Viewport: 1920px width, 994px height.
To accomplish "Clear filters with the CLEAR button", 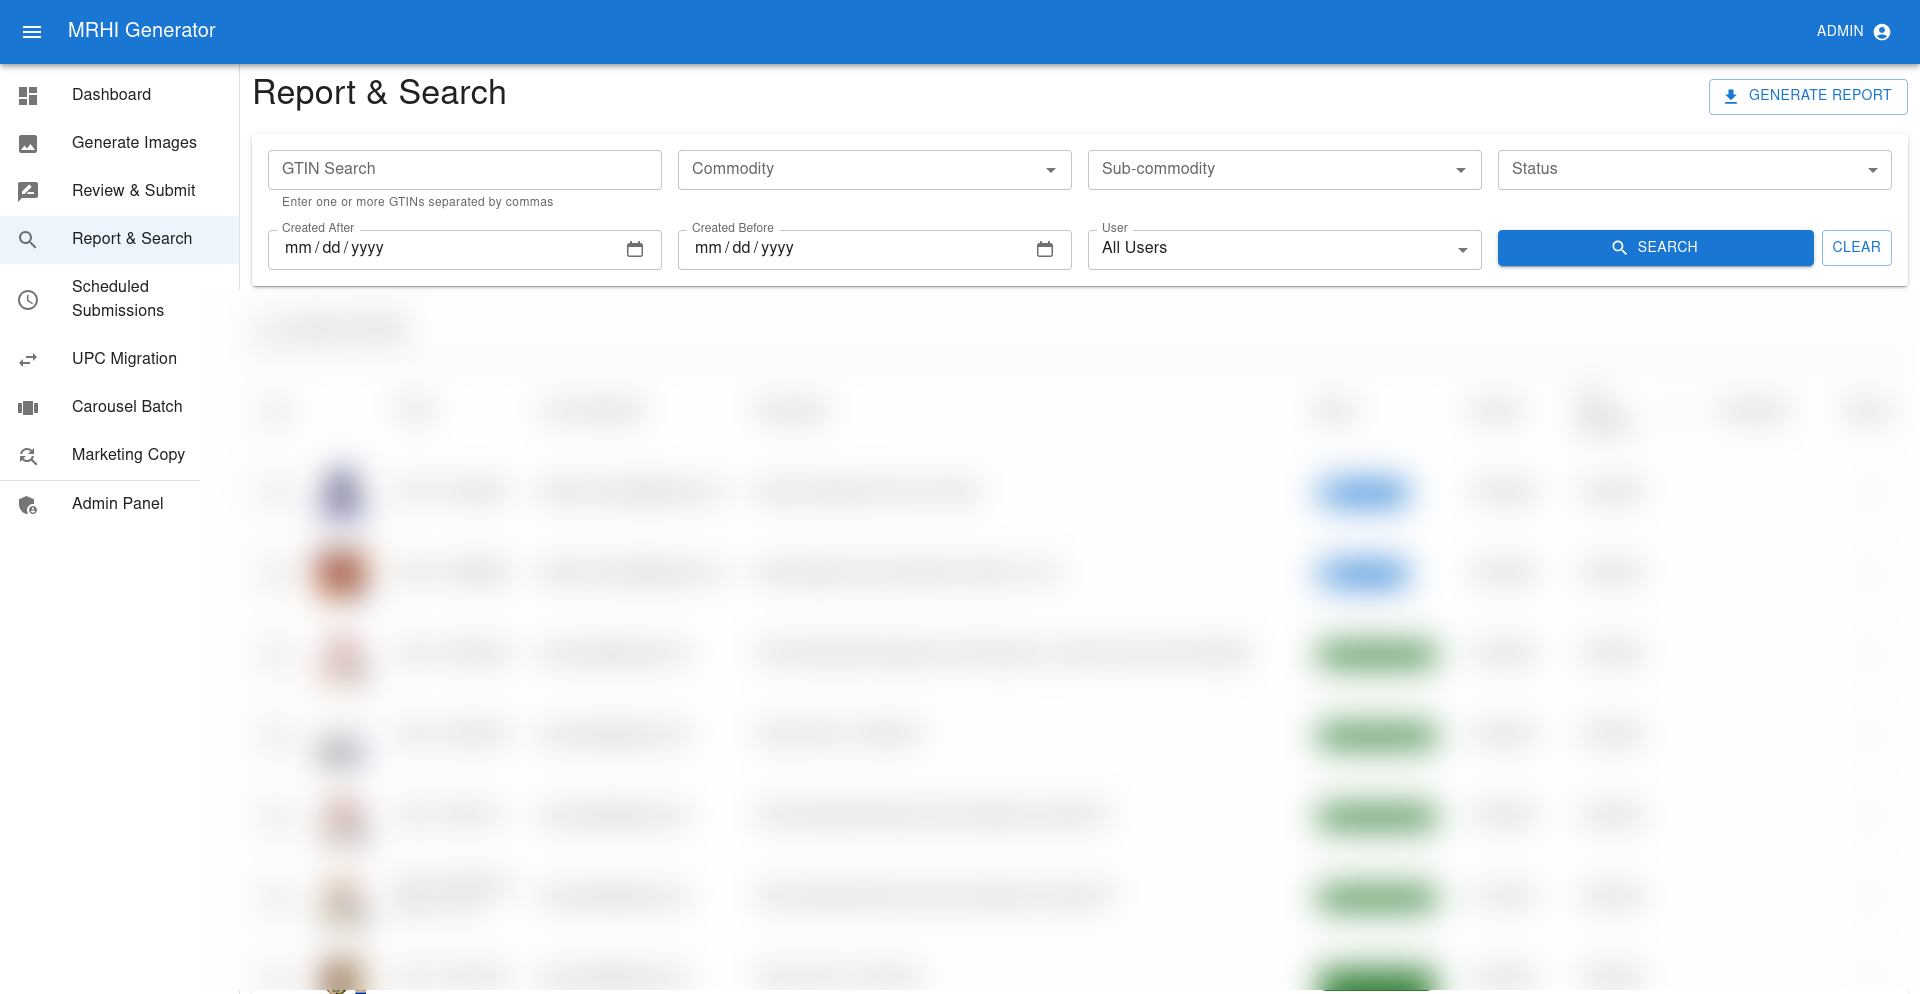I will [1856, 247].
